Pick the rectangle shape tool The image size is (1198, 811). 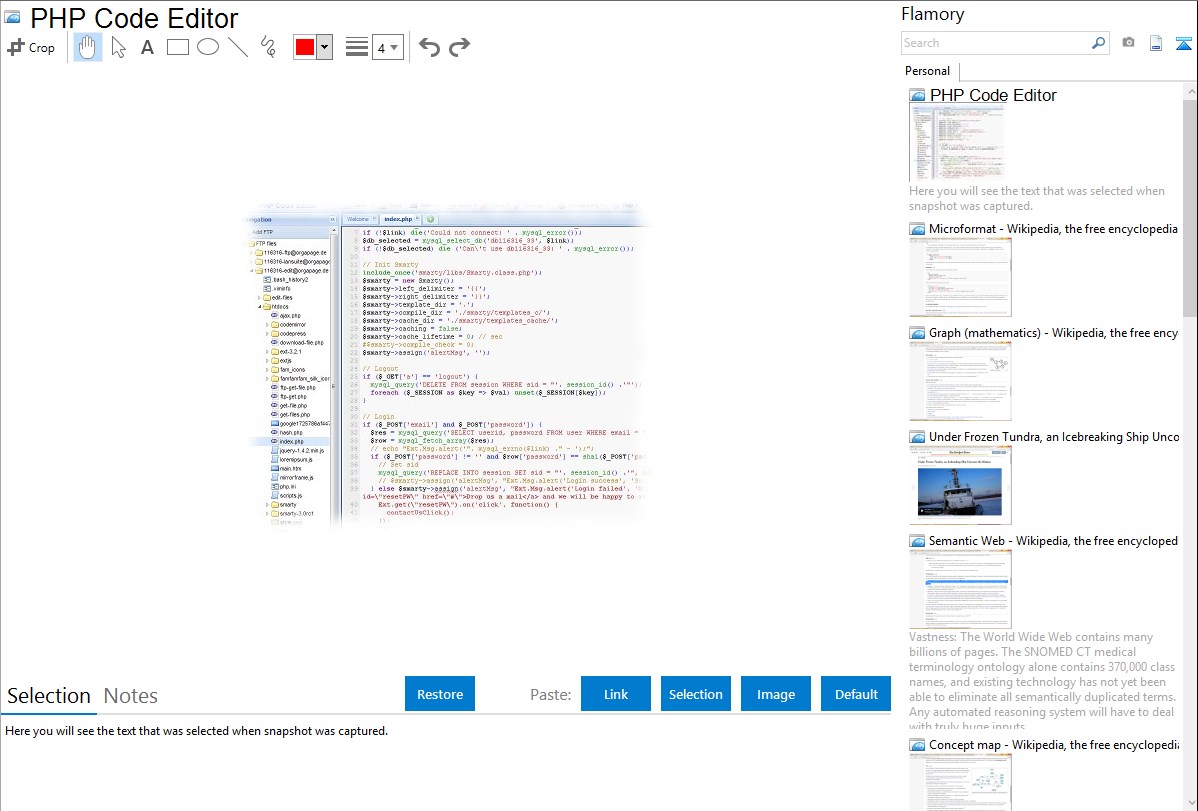177,47
